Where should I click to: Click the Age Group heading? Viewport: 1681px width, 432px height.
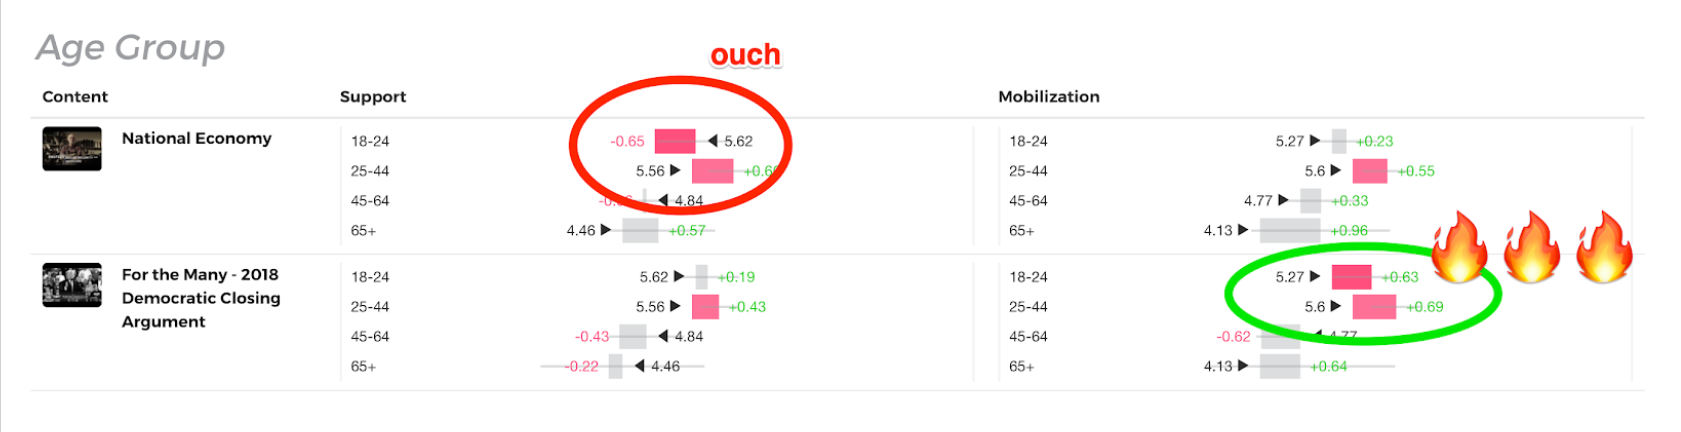pyautogui.click(x=131, y=48)
